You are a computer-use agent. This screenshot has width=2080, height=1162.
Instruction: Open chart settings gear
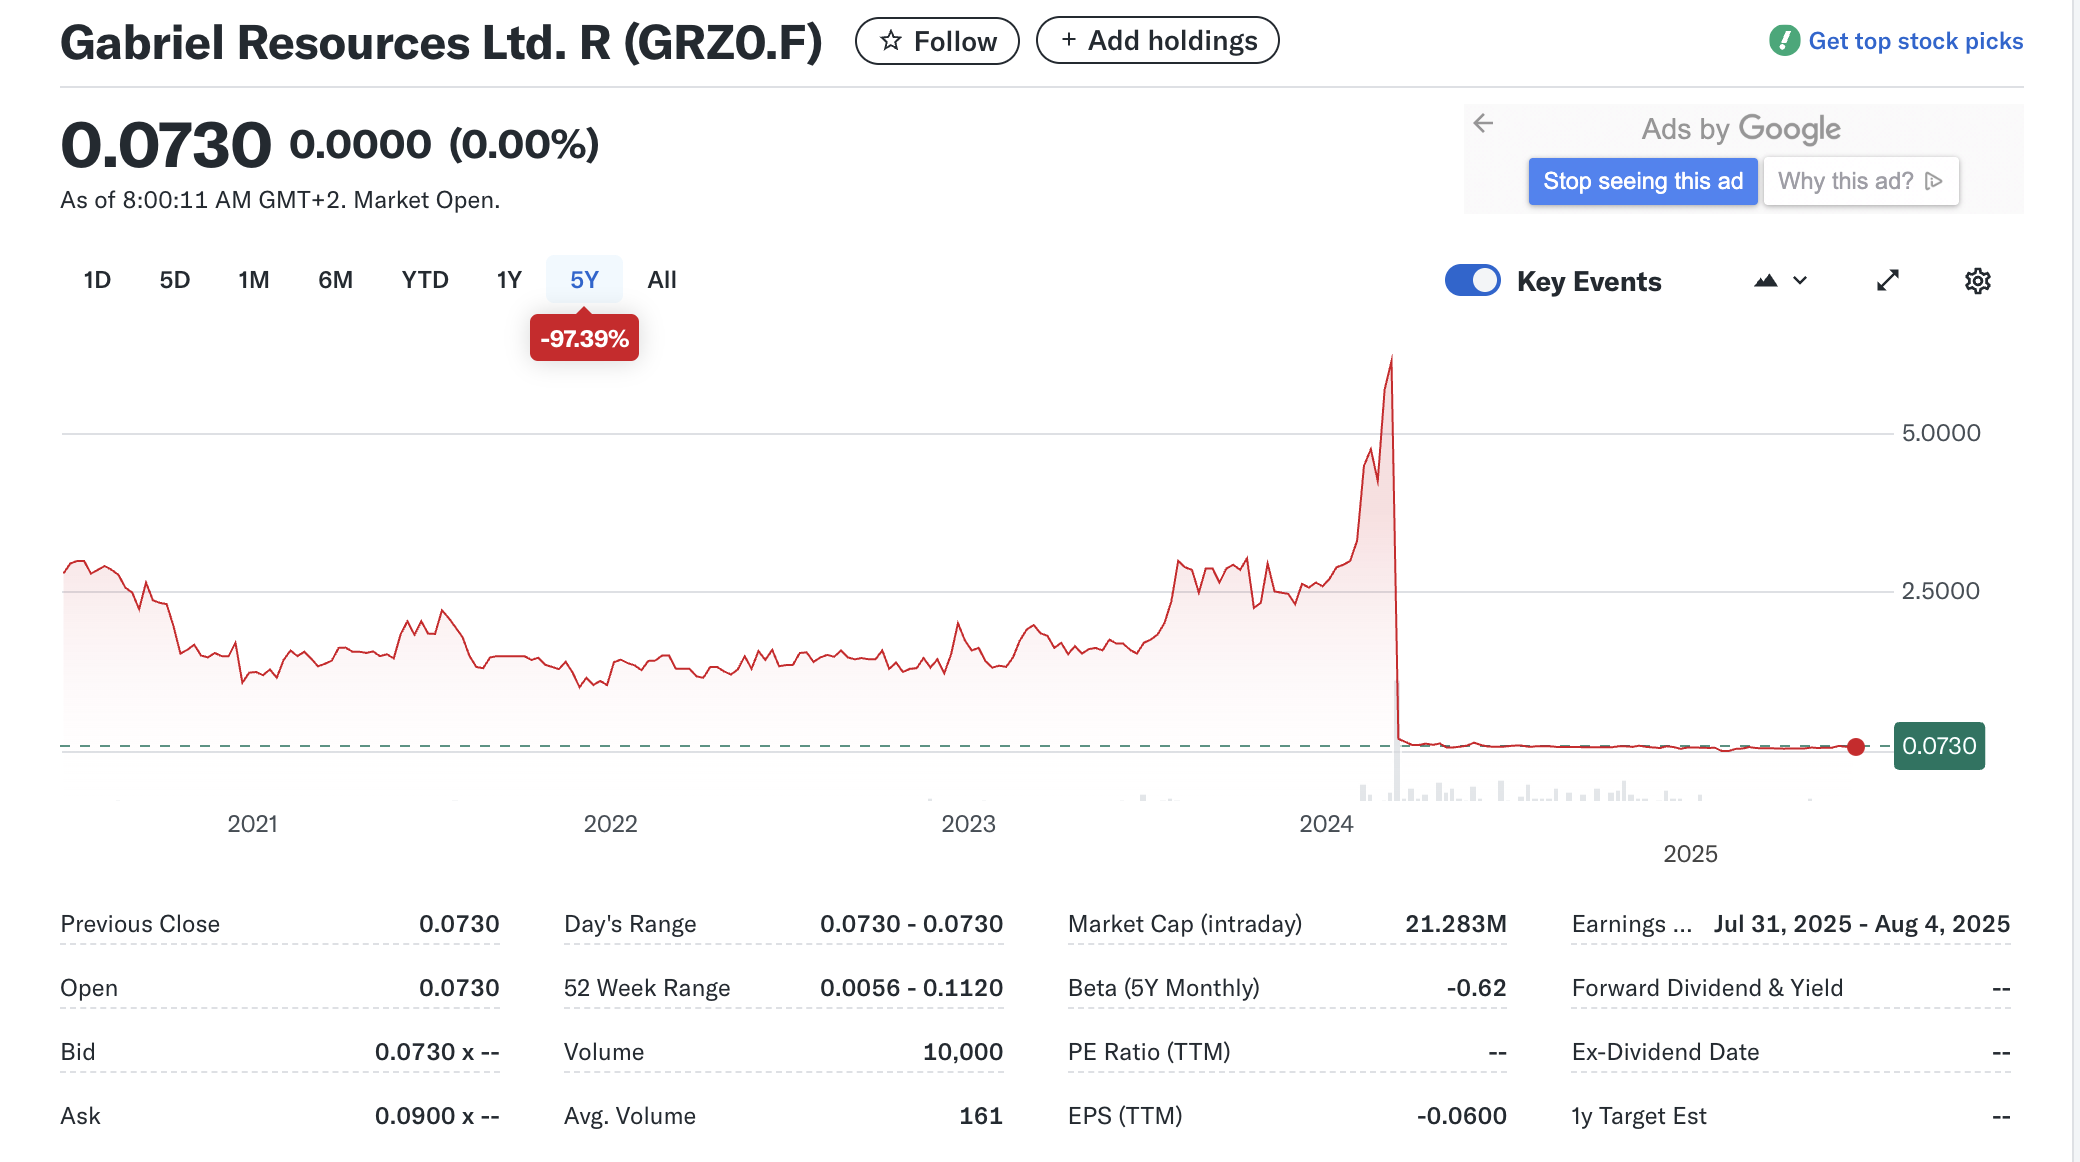(x=1978, y=281)
